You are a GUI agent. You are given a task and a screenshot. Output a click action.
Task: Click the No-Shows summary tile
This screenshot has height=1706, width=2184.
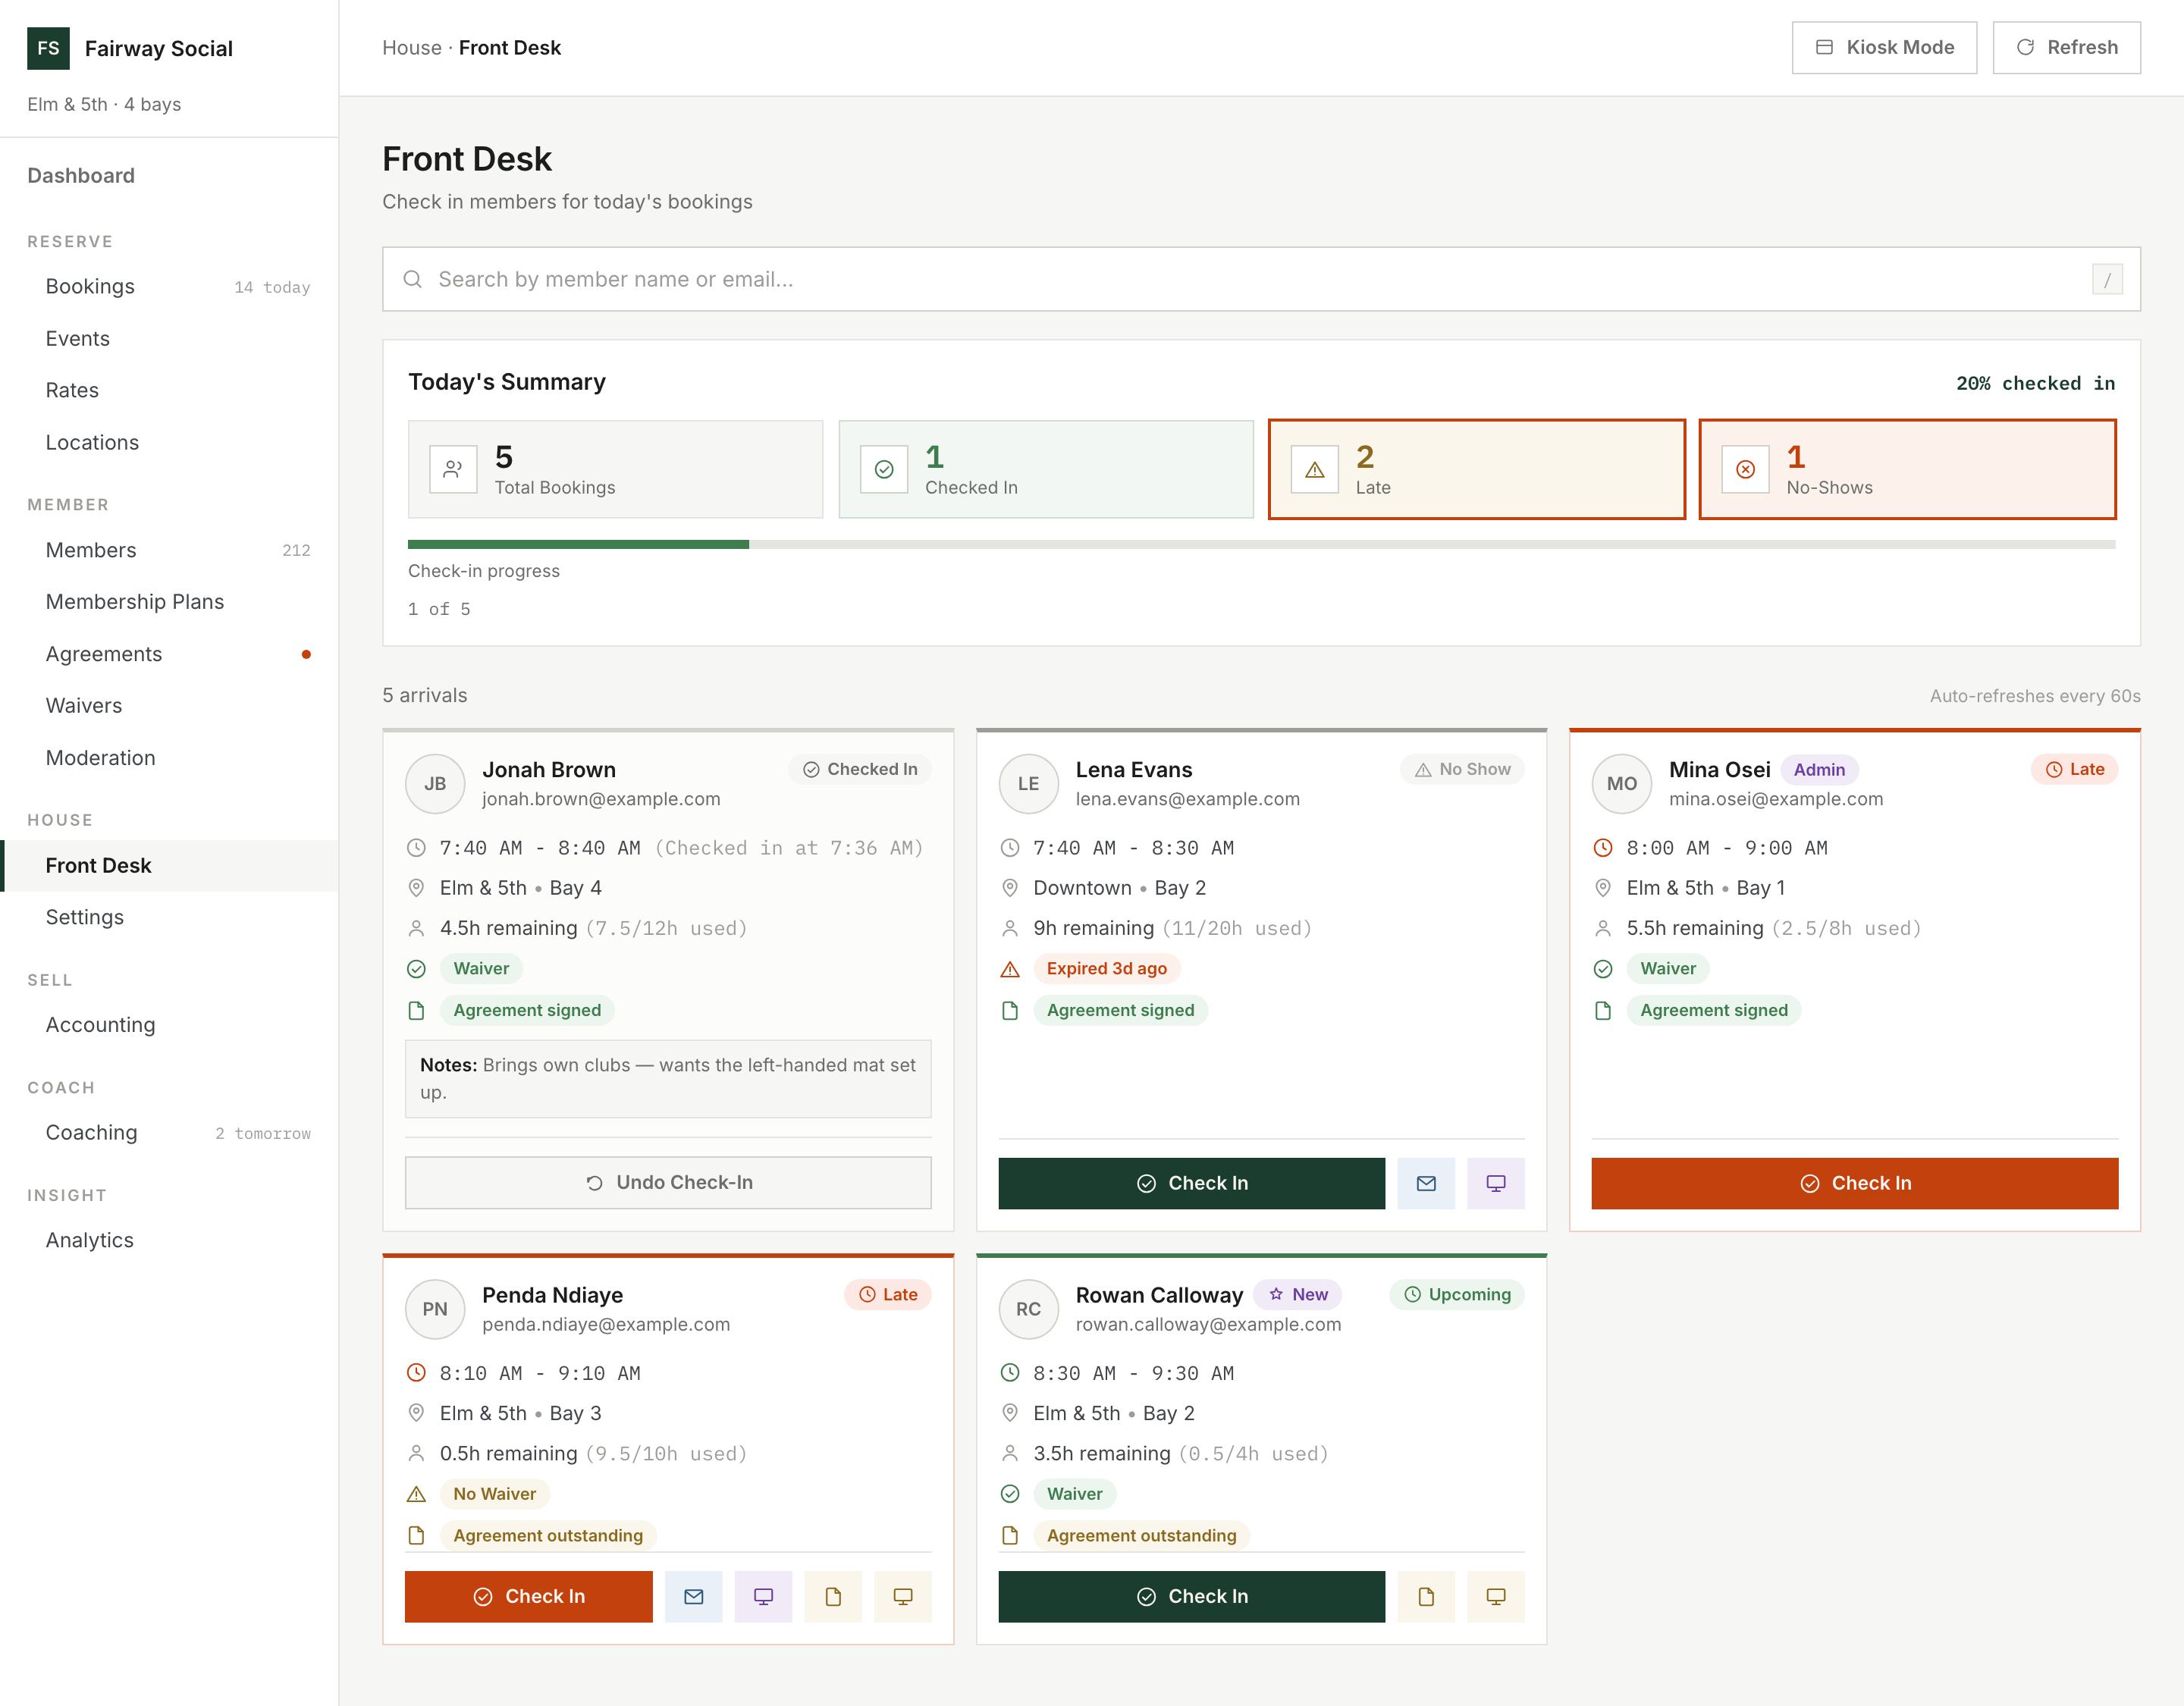point(1907,469)
